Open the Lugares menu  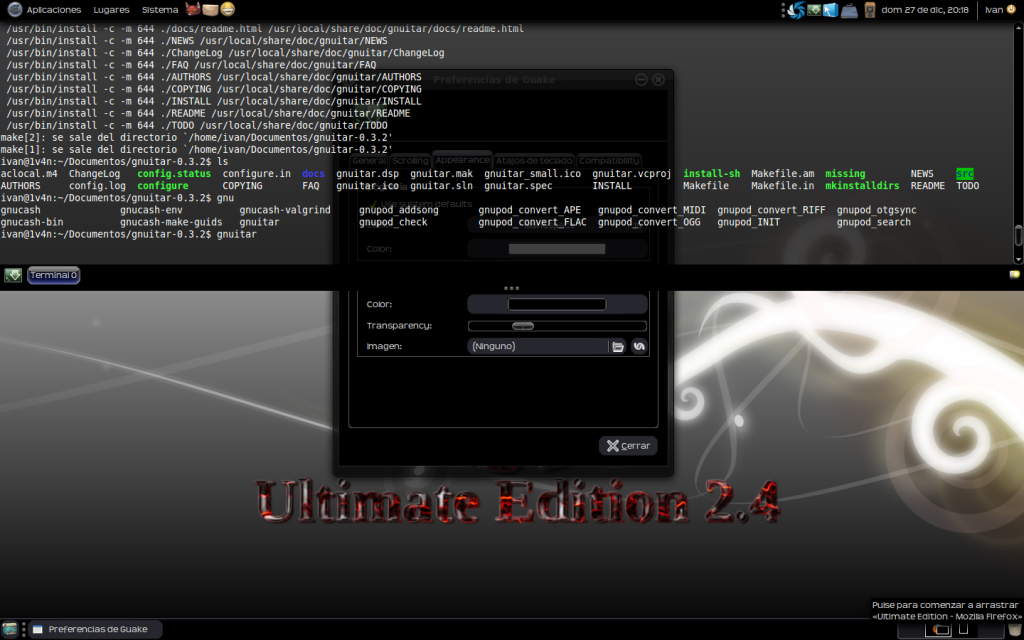pyautogui.click(x=111, y=10)
